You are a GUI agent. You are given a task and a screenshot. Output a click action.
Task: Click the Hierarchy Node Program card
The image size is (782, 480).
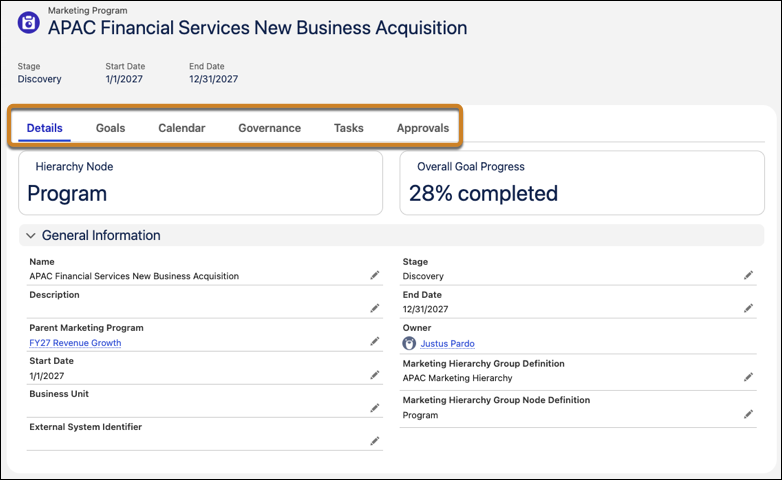pyautogui.click(x=200, y=183)
